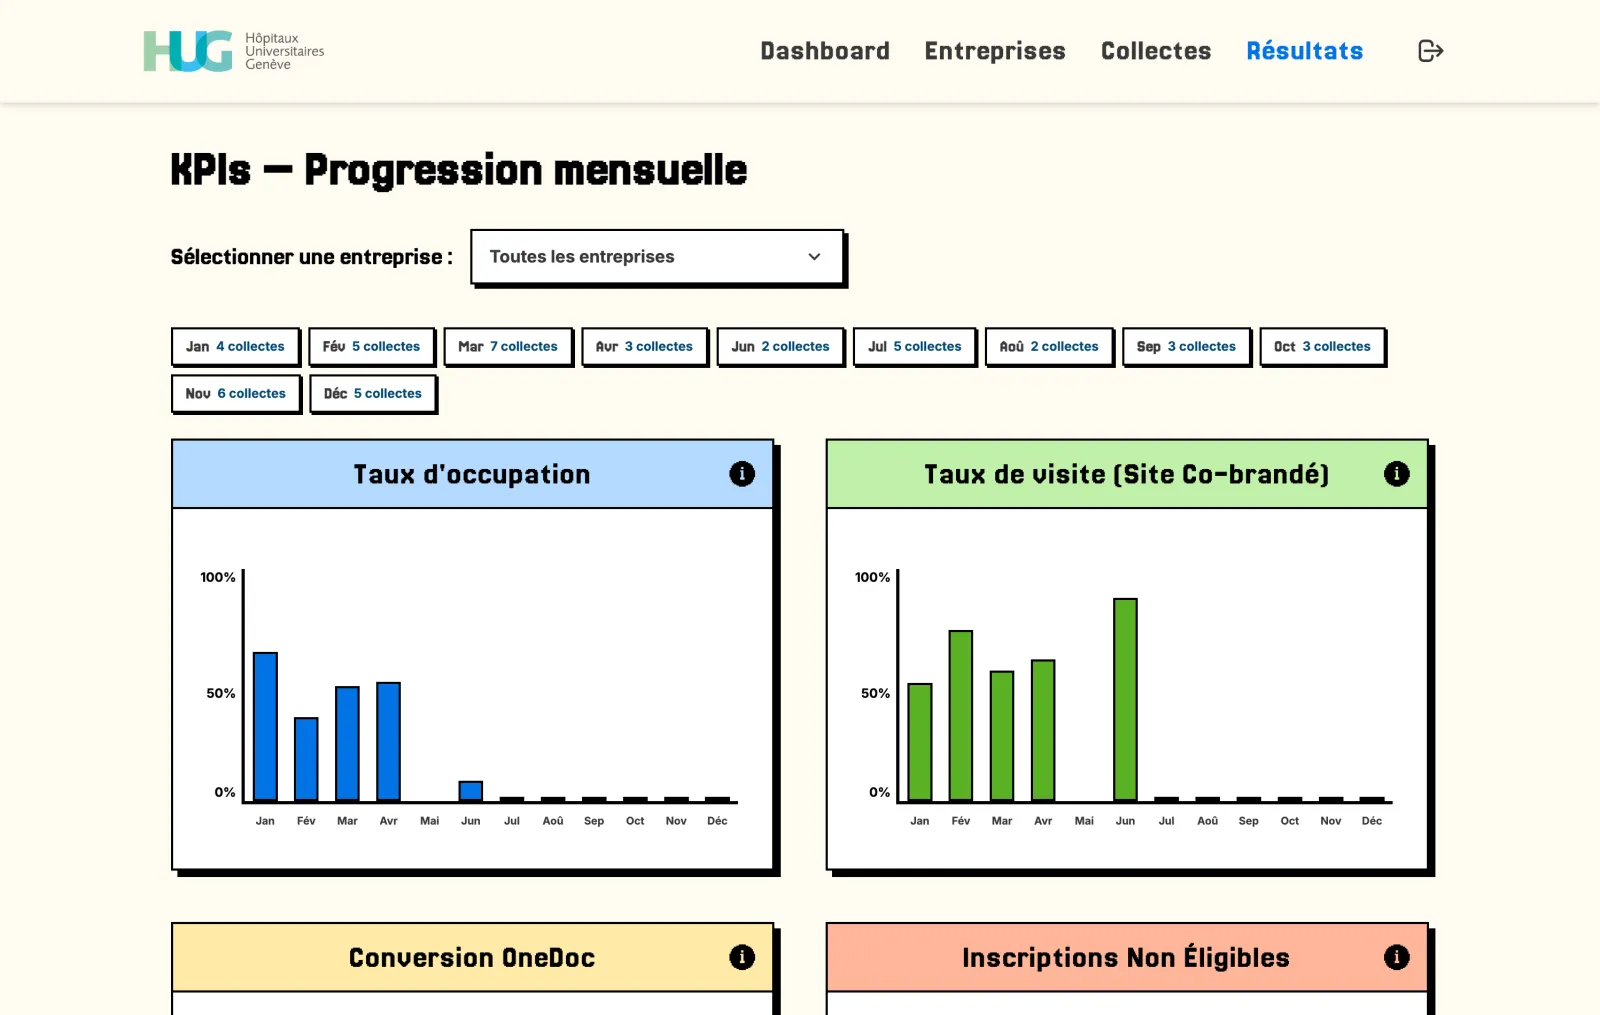The image size is (1600, 1015).
Task: Open the Dashboard navigation item
Action: 825,51
